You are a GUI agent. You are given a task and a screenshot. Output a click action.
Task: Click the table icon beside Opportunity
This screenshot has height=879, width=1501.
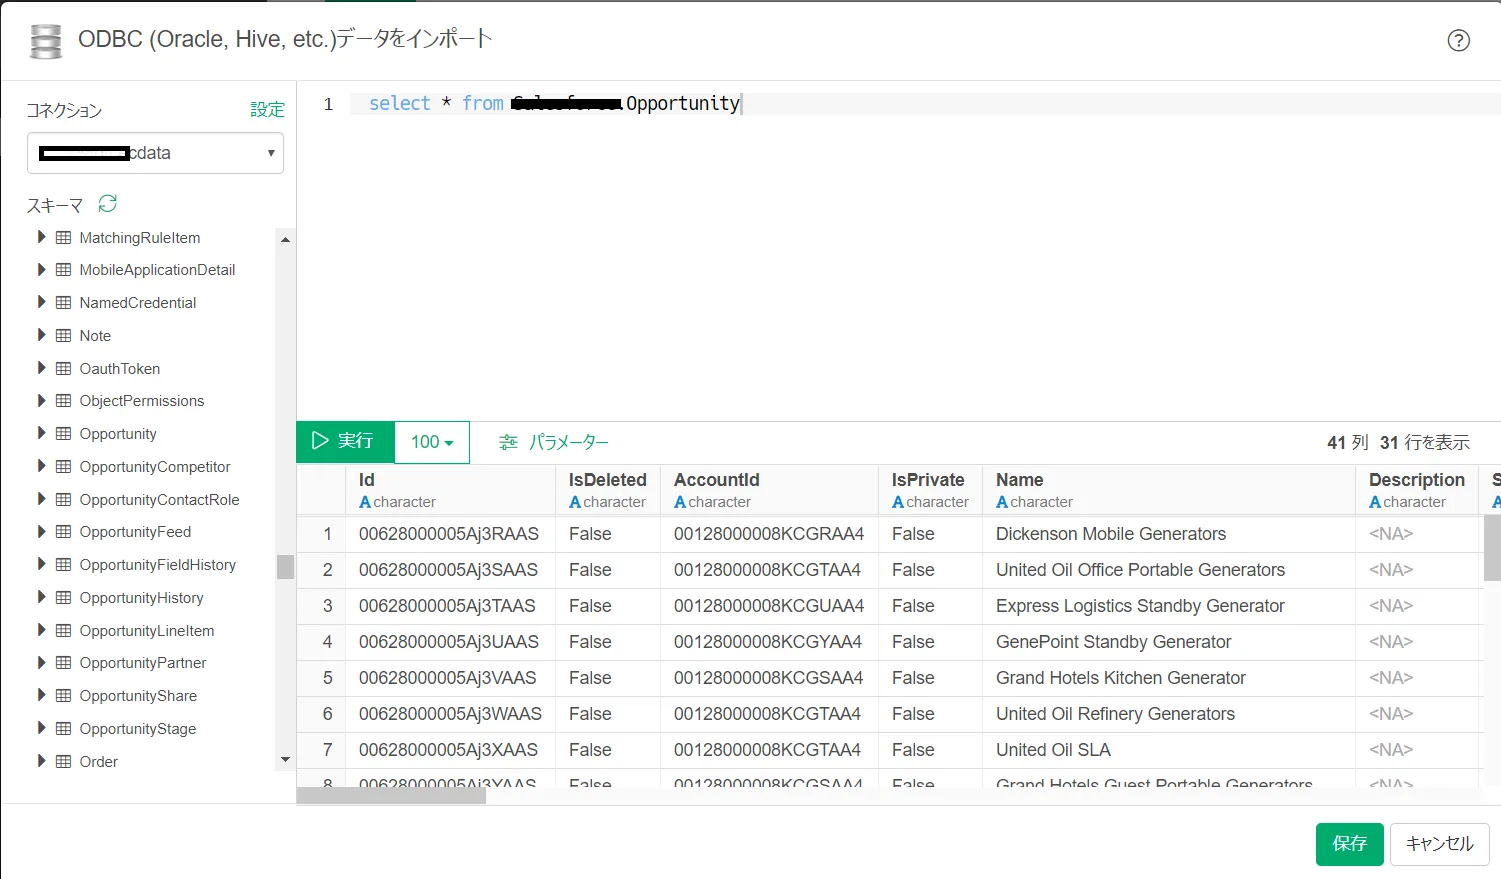tap(63, 433)
